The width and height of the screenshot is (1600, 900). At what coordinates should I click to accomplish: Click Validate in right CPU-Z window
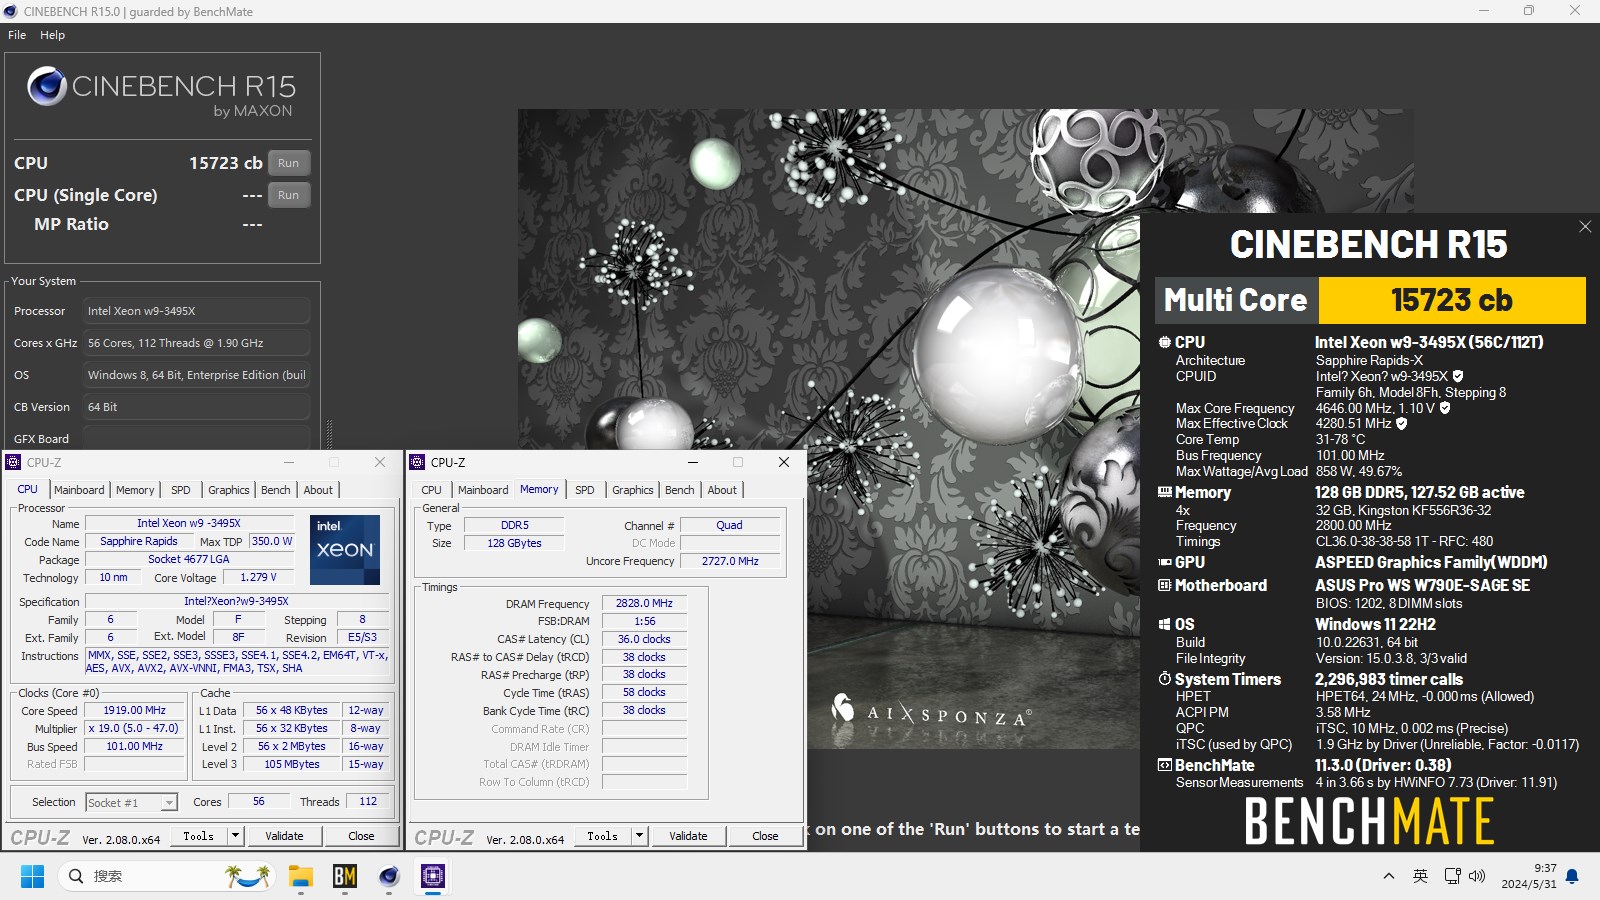688,836
